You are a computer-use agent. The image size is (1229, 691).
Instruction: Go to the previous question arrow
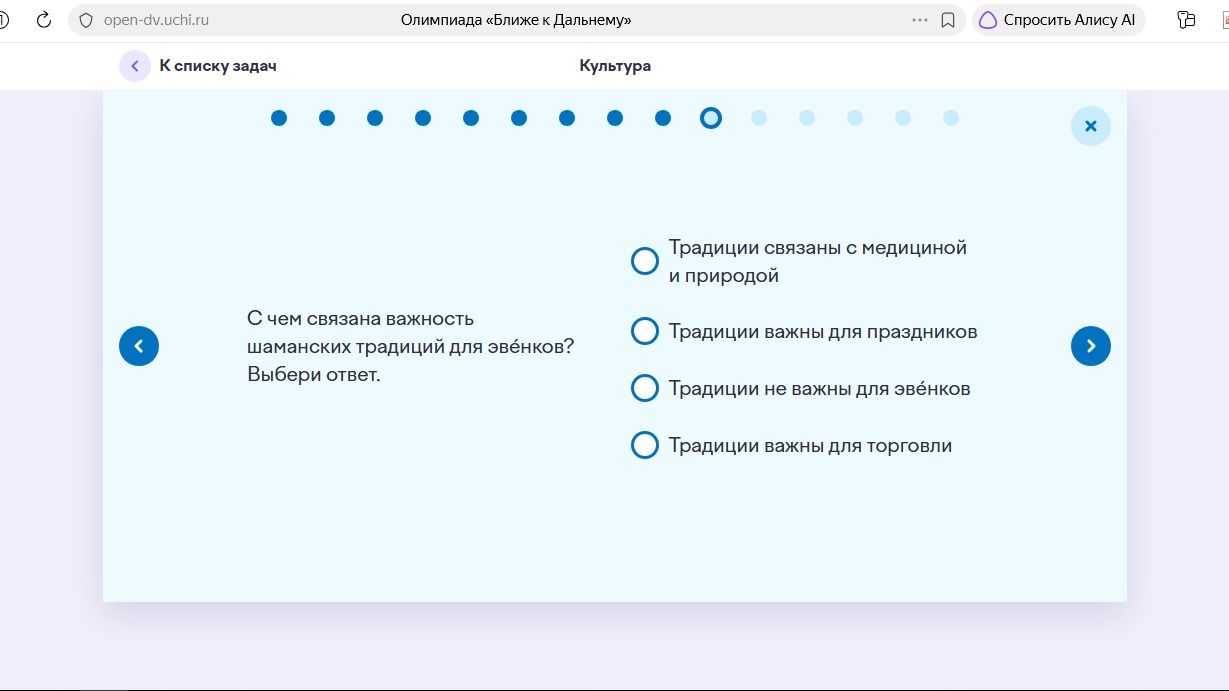pyautogui.click(x=139, y=346)
